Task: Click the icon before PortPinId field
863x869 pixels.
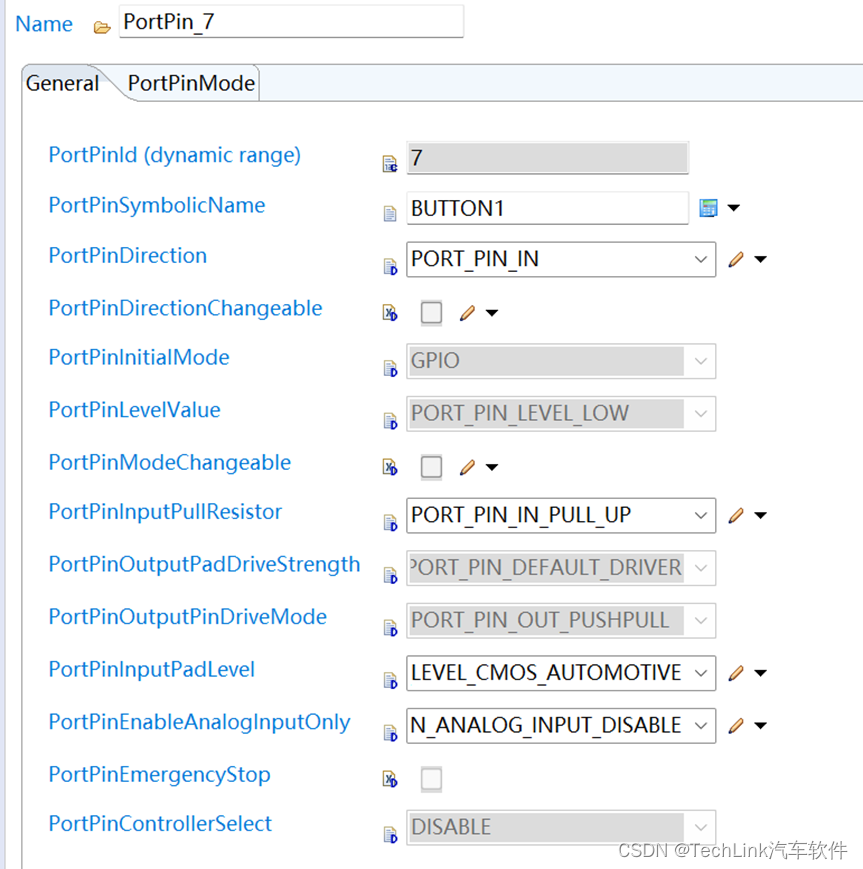Action: click(x=390, y=164)
